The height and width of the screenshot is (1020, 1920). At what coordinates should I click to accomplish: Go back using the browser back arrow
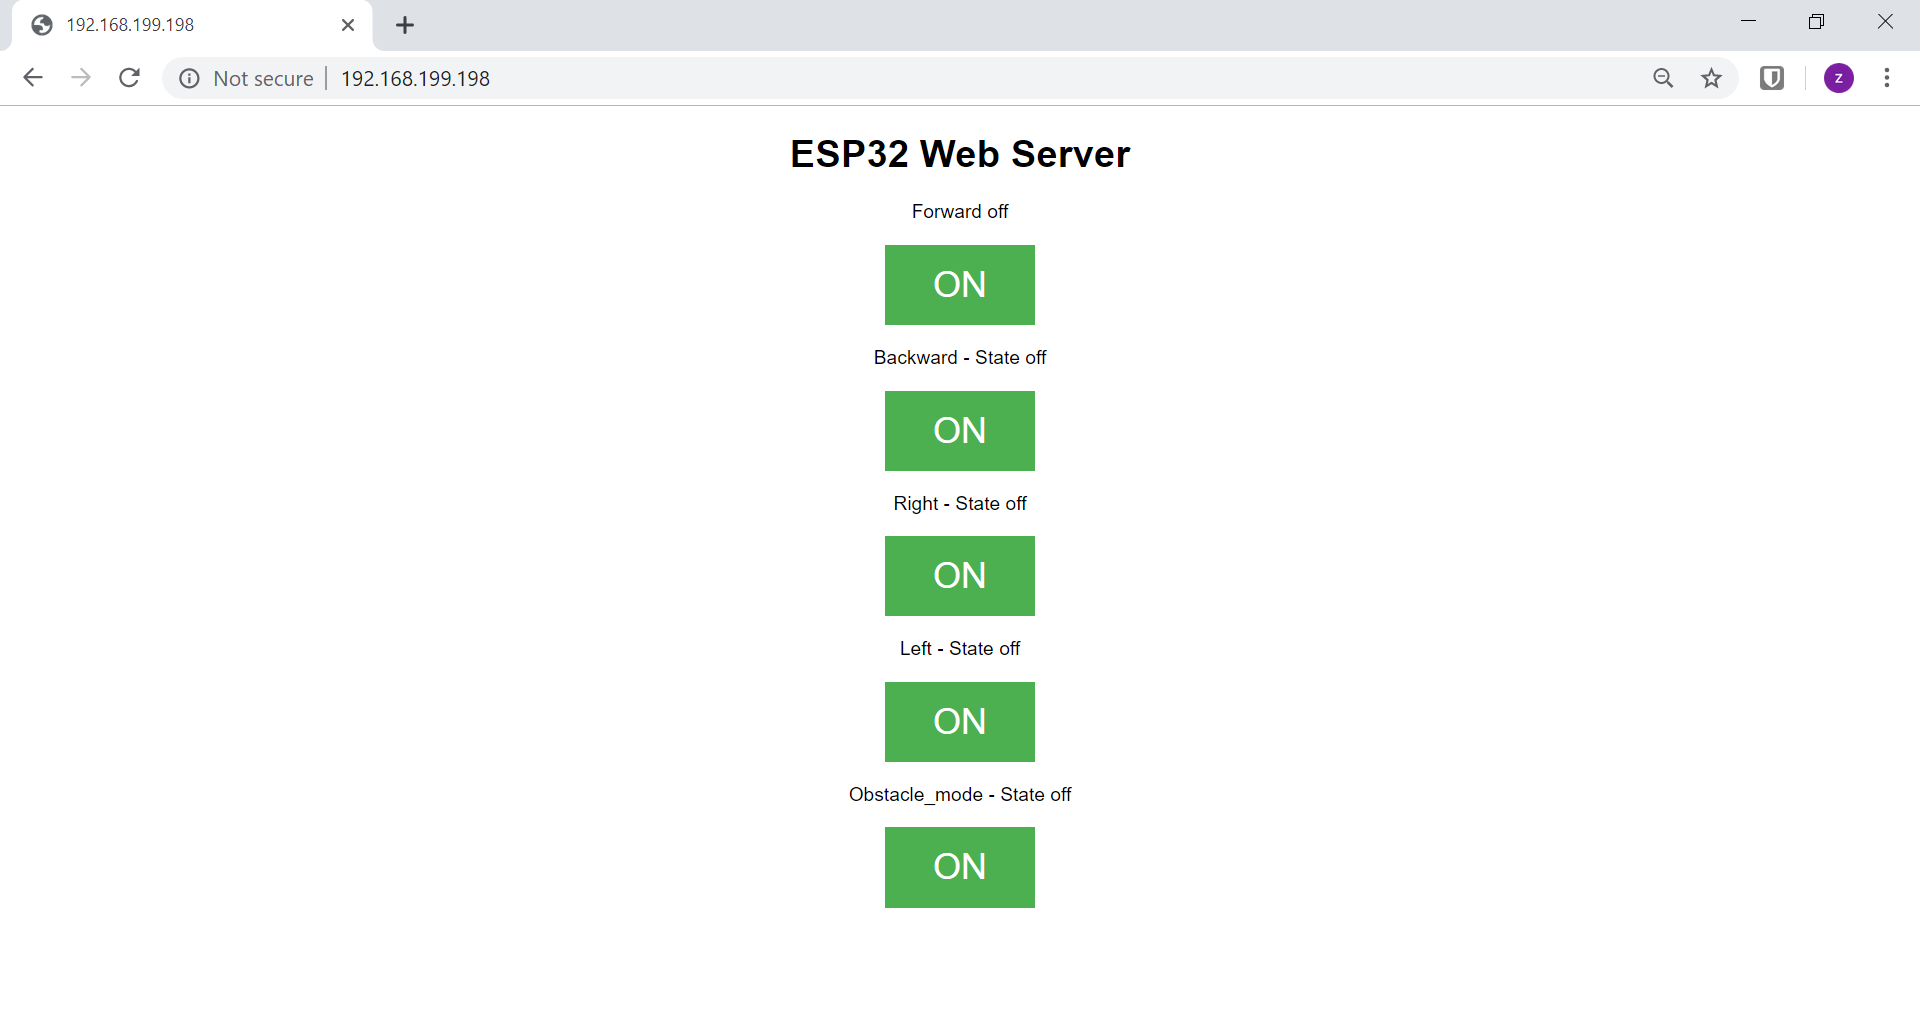tap(33, 78)
